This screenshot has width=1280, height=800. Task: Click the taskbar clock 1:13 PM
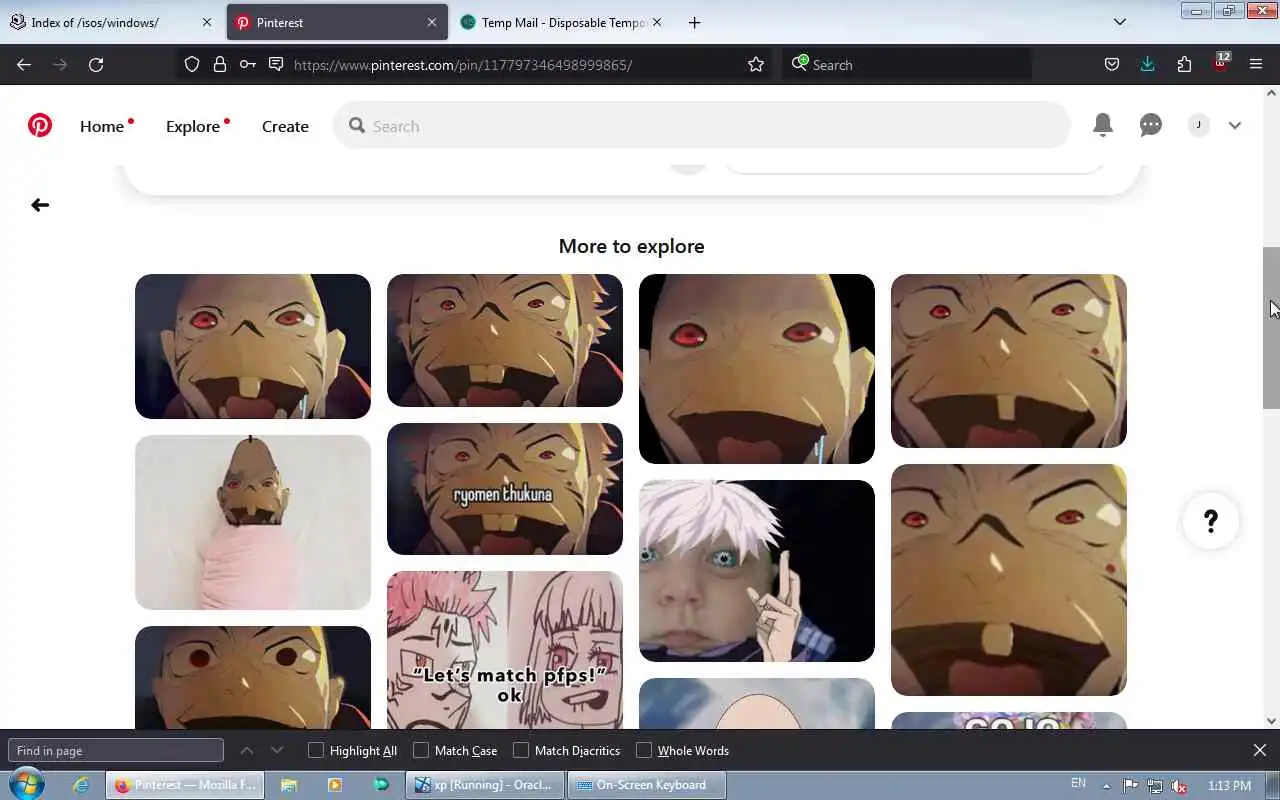(x=1230, y=786)
